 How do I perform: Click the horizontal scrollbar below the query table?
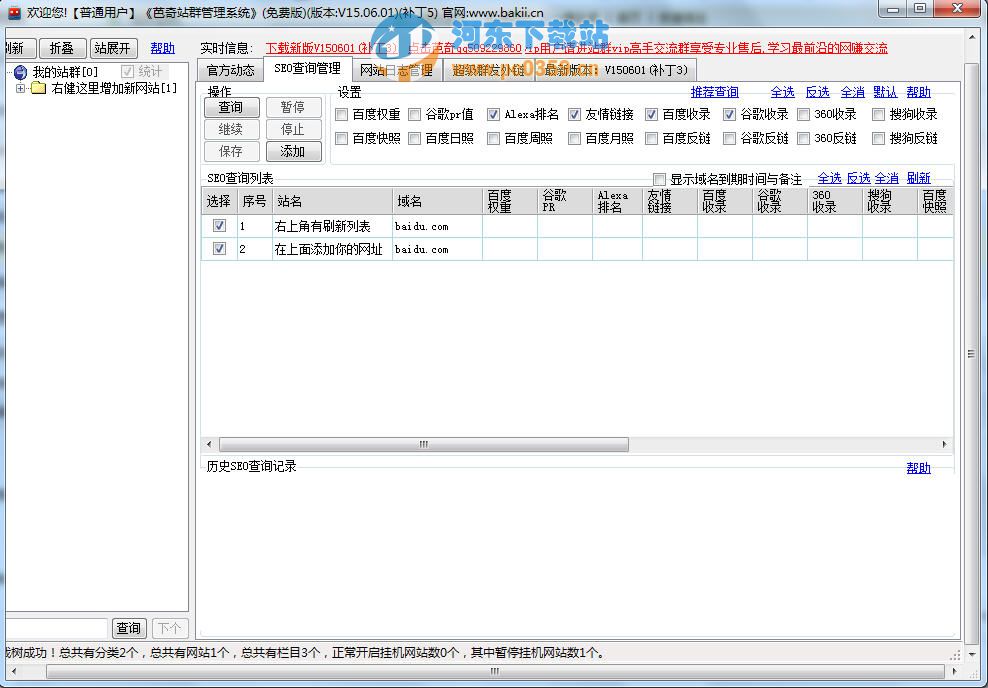coord(422,444)
